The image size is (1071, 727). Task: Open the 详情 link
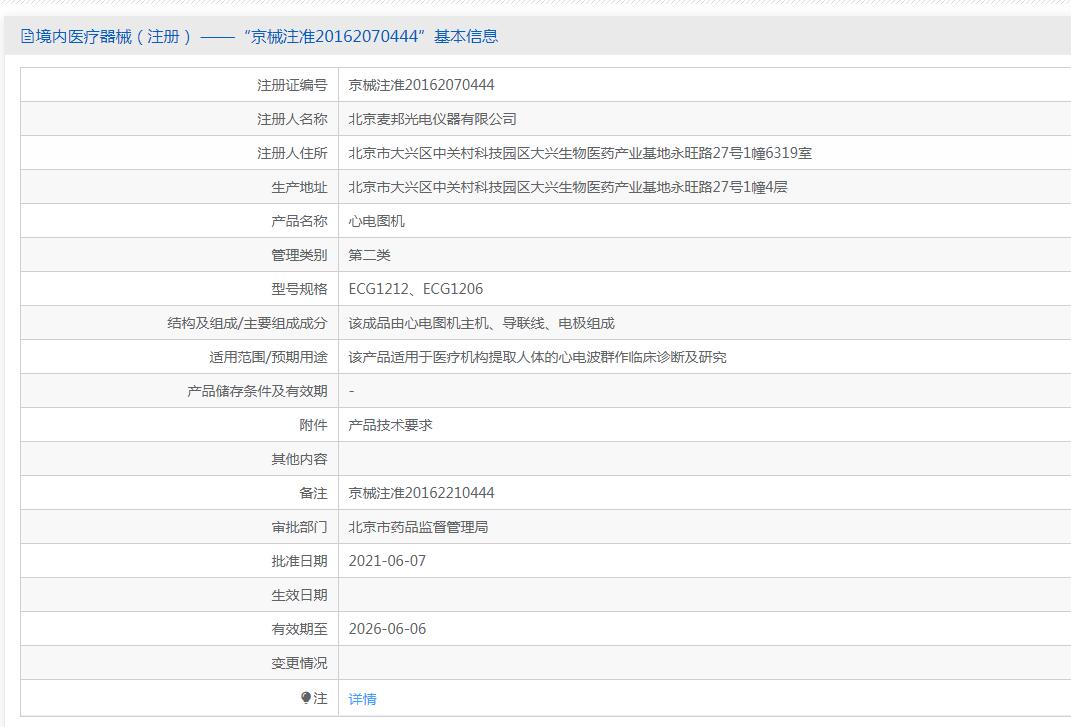coord(362,698)
